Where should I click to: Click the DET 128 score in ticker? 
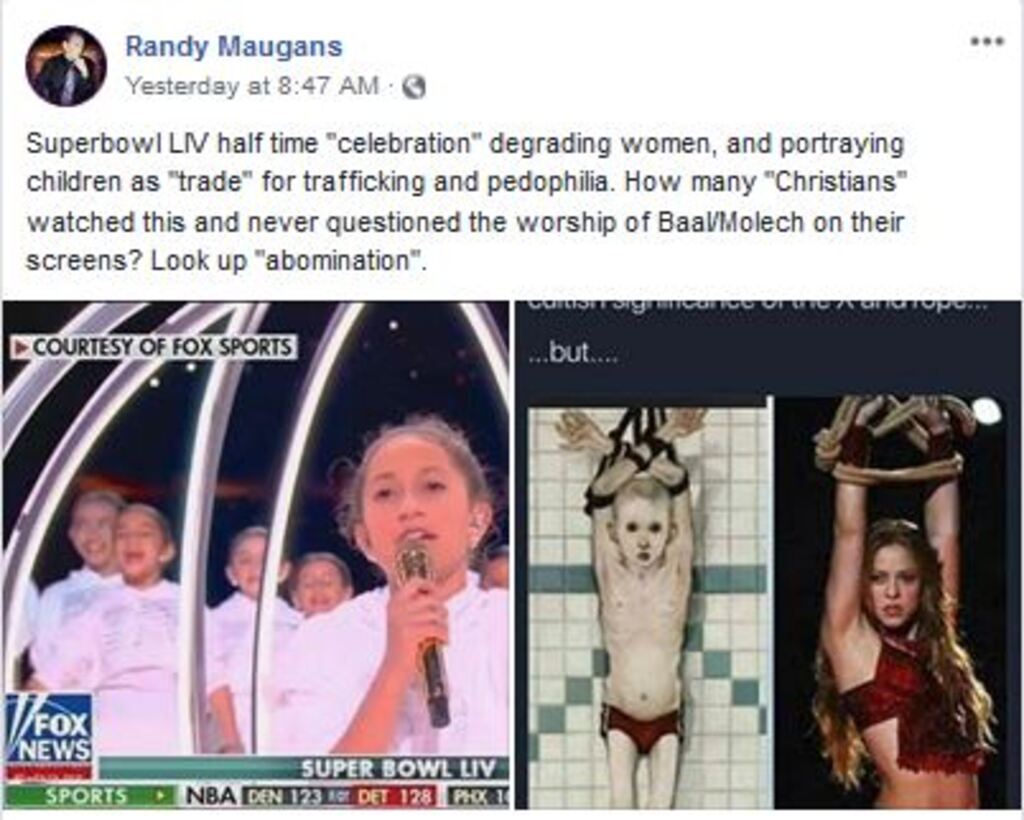(x=396, y=796)
